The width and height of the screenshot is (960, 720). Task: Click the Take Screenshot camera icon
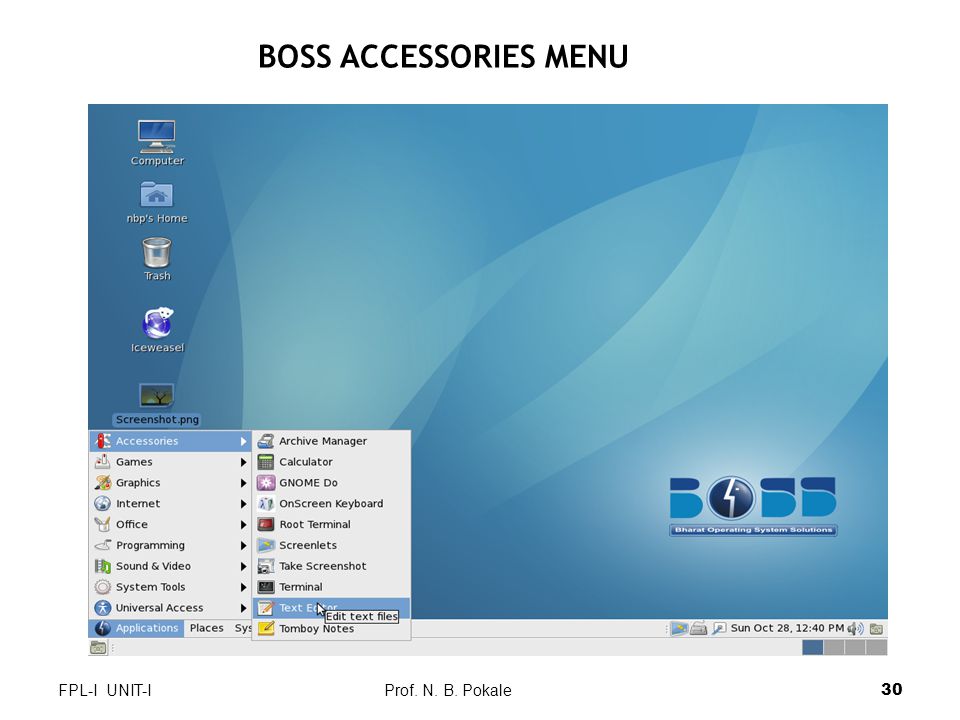tap(266, 566)
